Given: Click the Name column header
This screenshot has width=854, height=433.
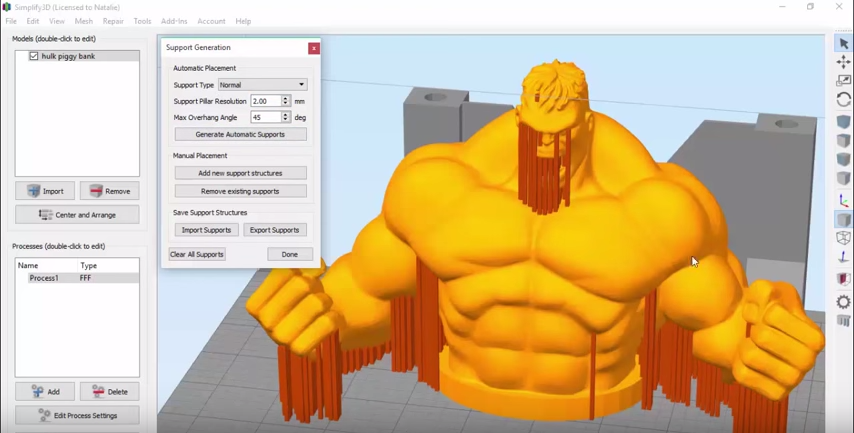Looking at the screenshot, I should [x=47, y=266].
